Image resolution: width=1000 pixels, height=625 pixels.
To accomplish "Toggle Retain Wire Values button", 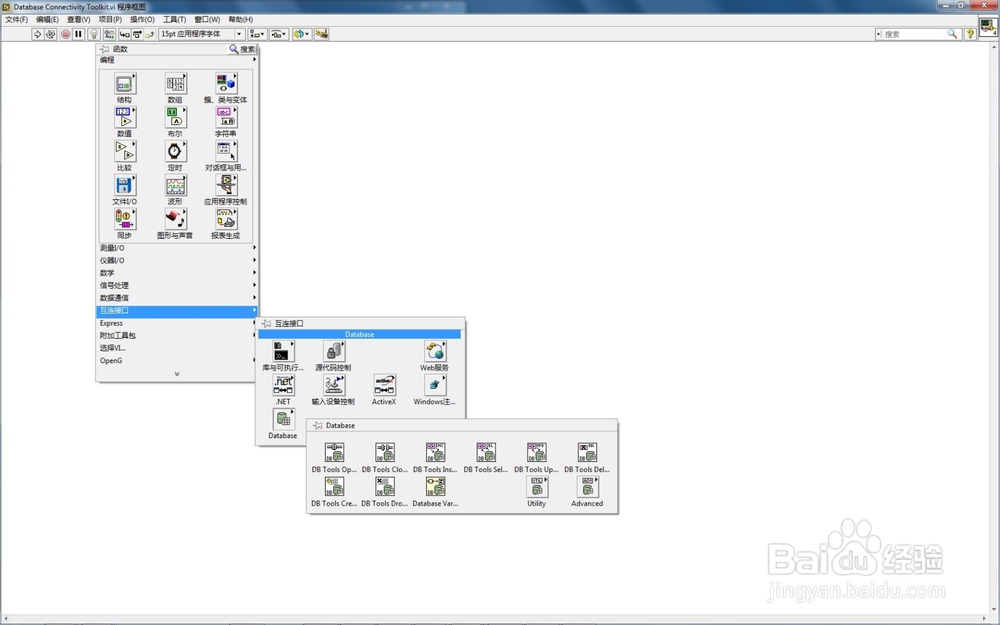I will coord(109,34).
